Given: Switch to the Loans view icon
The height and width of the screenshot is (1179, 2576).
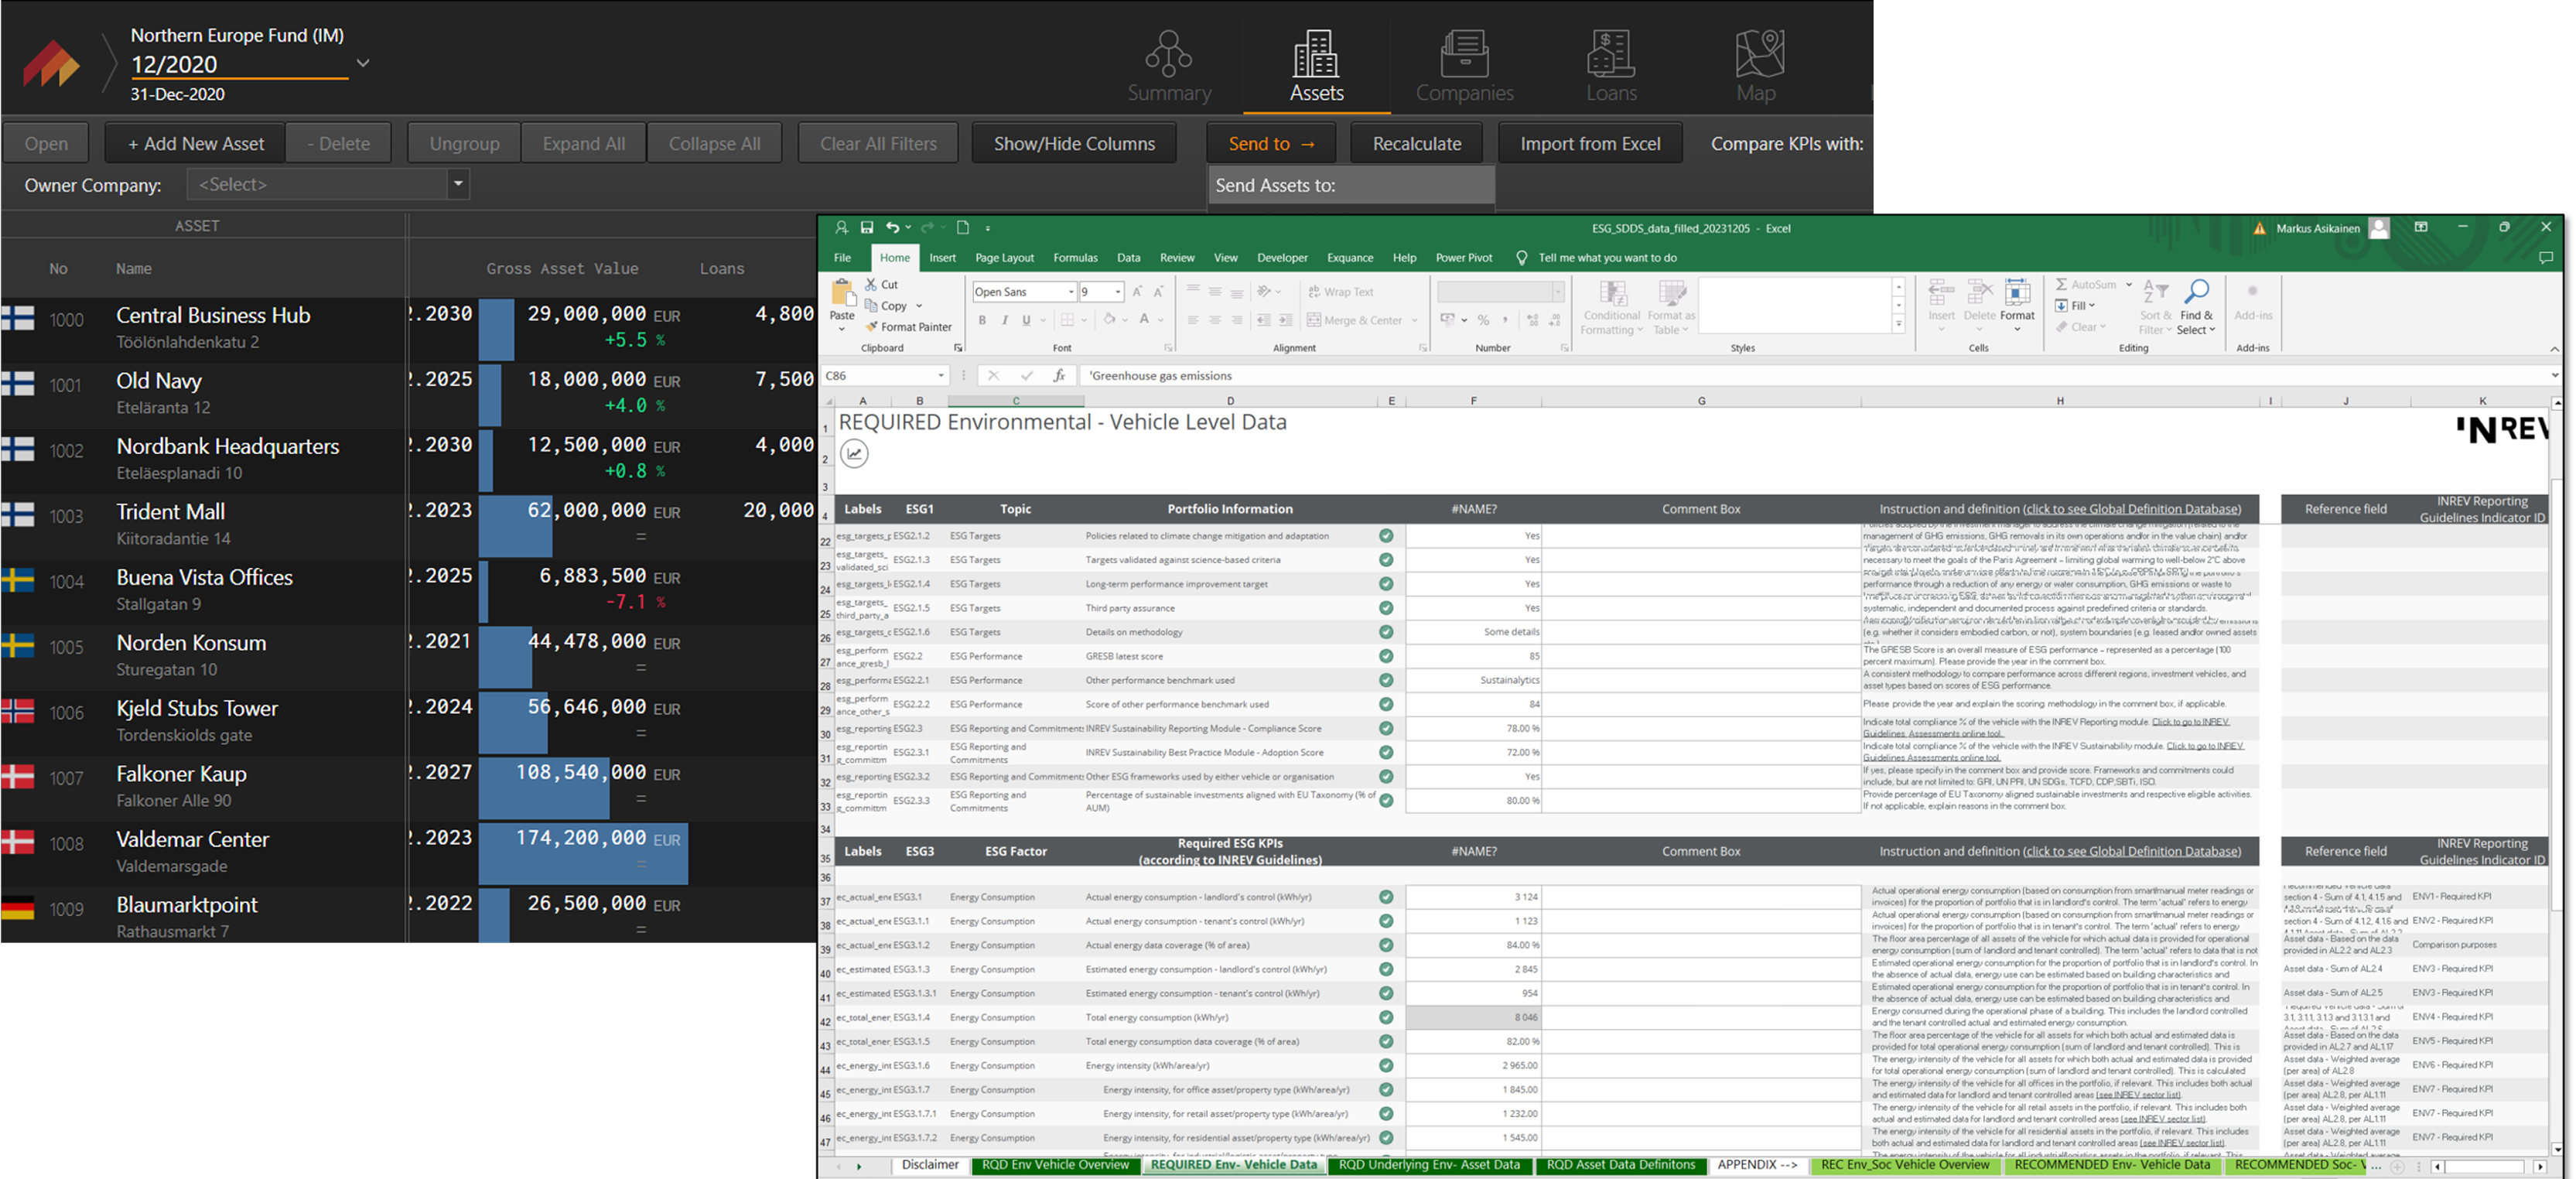Looking at the screenshot, I should click(1610, 55).
